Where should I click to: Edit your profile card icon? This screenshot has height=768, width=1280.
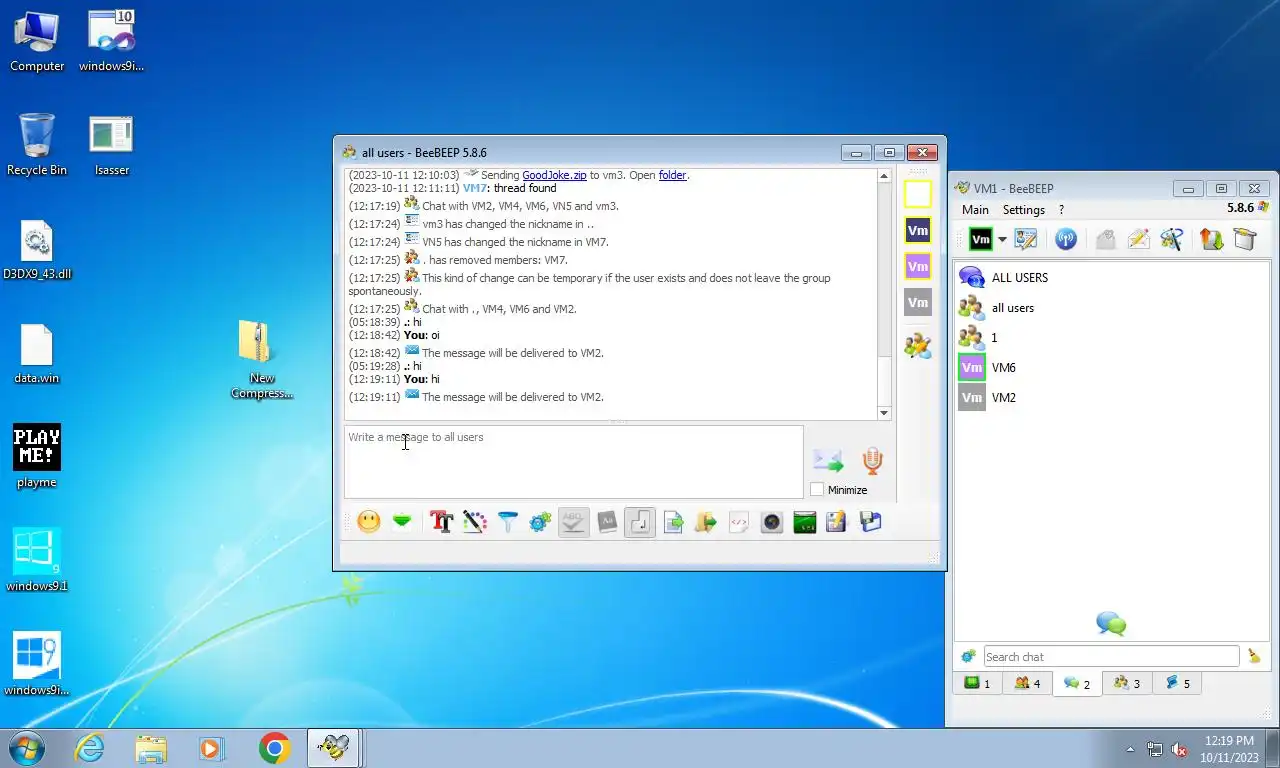(x=1025, y=239)
